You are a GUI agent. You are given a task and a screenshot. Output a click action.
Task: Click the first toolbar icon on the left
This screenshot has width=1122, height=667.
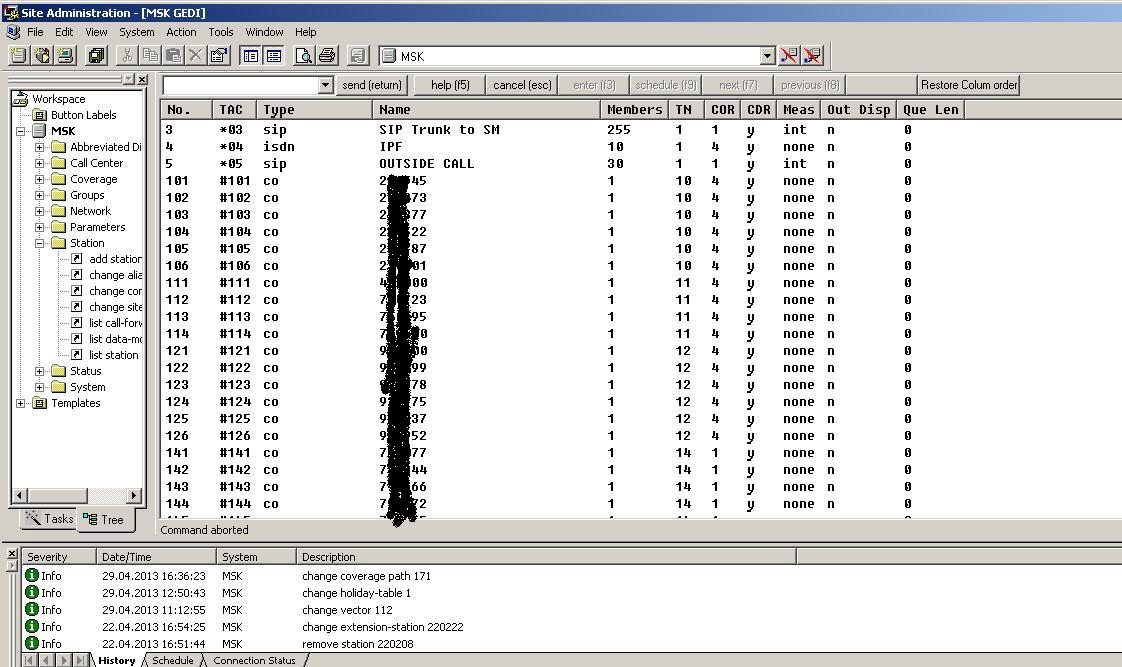[19, 56]
